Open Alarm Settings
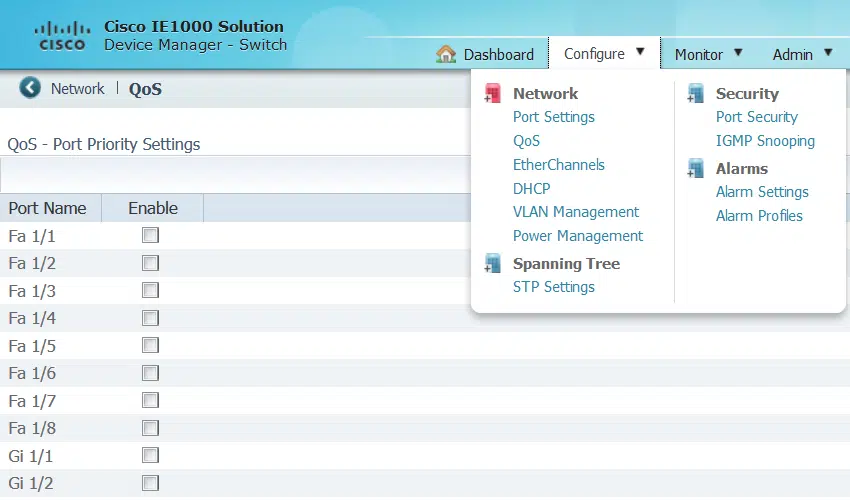This screenshot has height=500, width=850. coord(762,192)
